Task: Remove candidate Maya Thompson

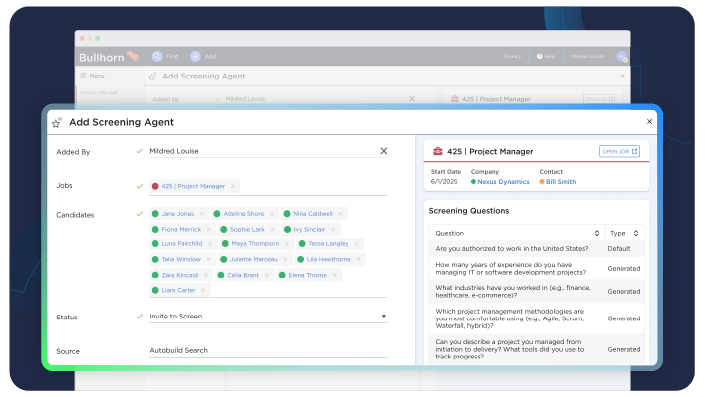Action: pyautogui.click(x=287, y=244)
